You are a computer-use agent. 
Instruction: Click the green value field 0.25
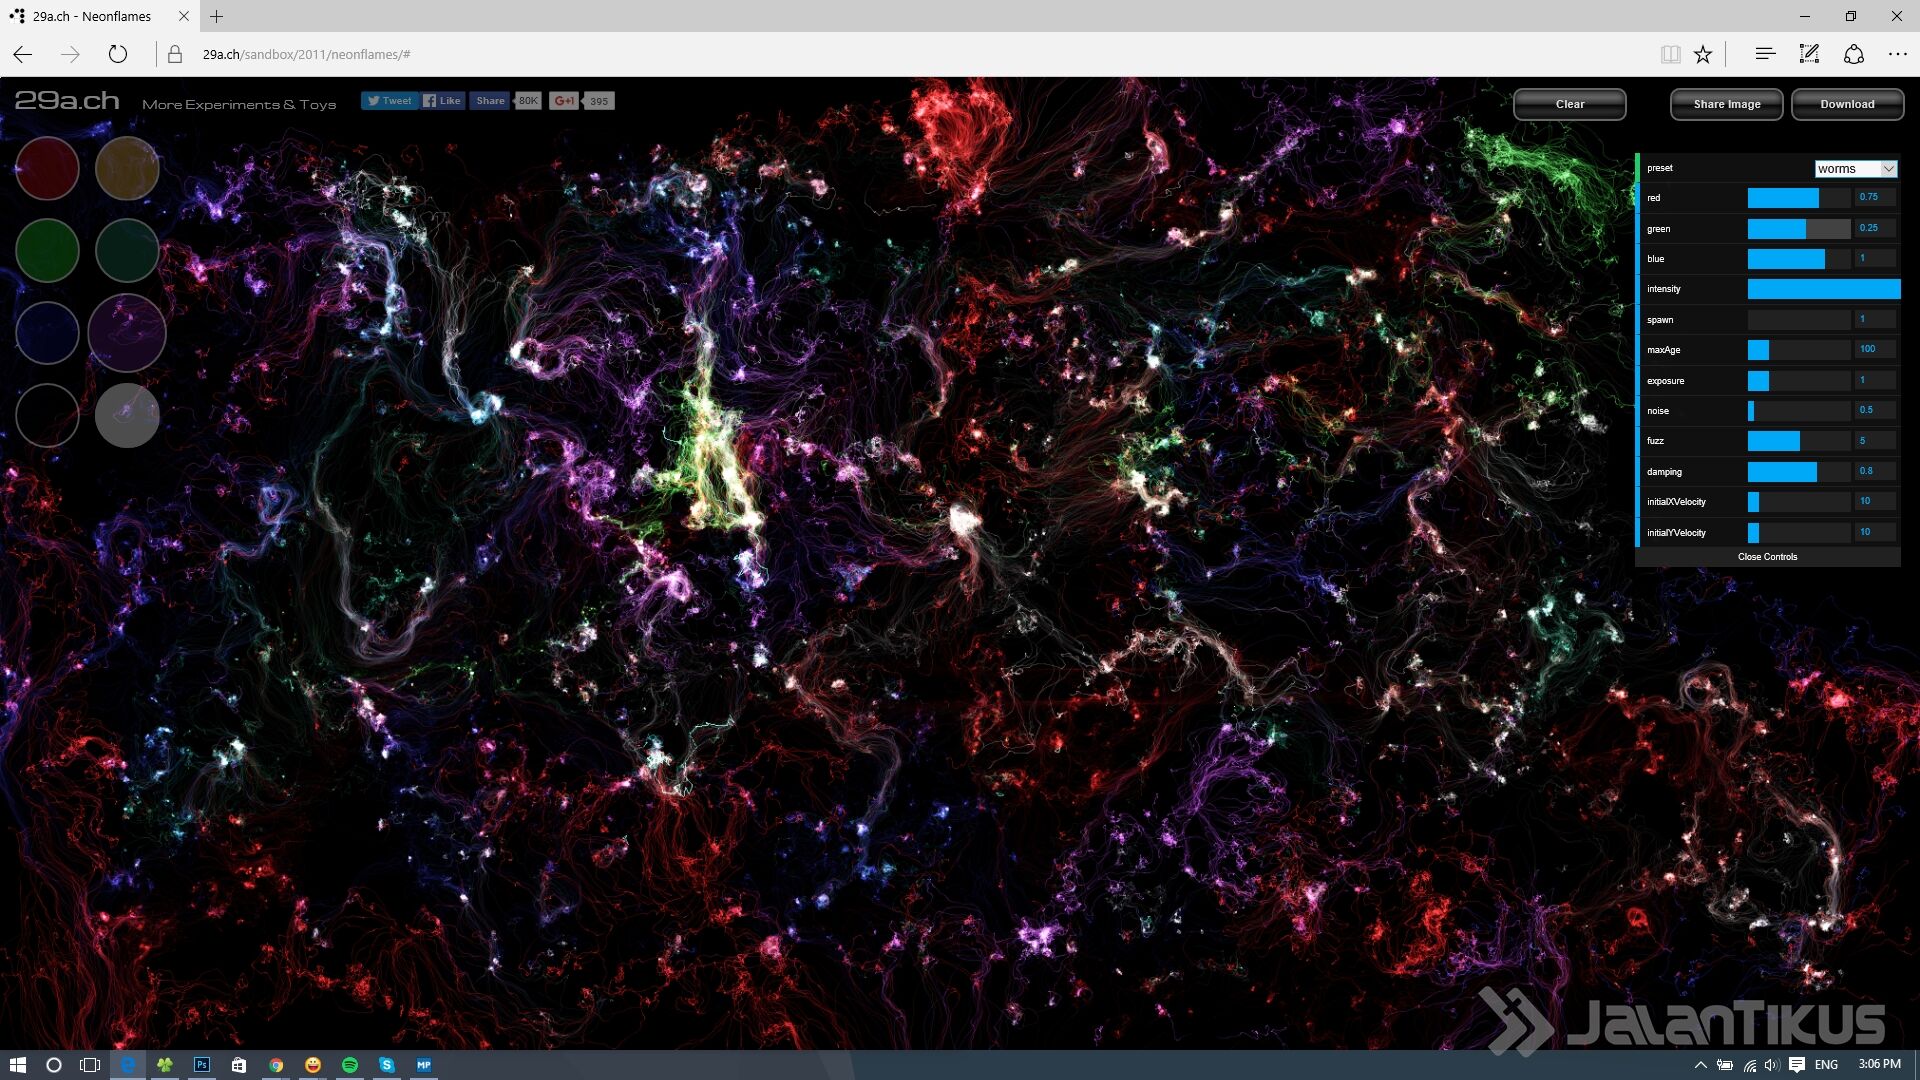pos(1876,228)
